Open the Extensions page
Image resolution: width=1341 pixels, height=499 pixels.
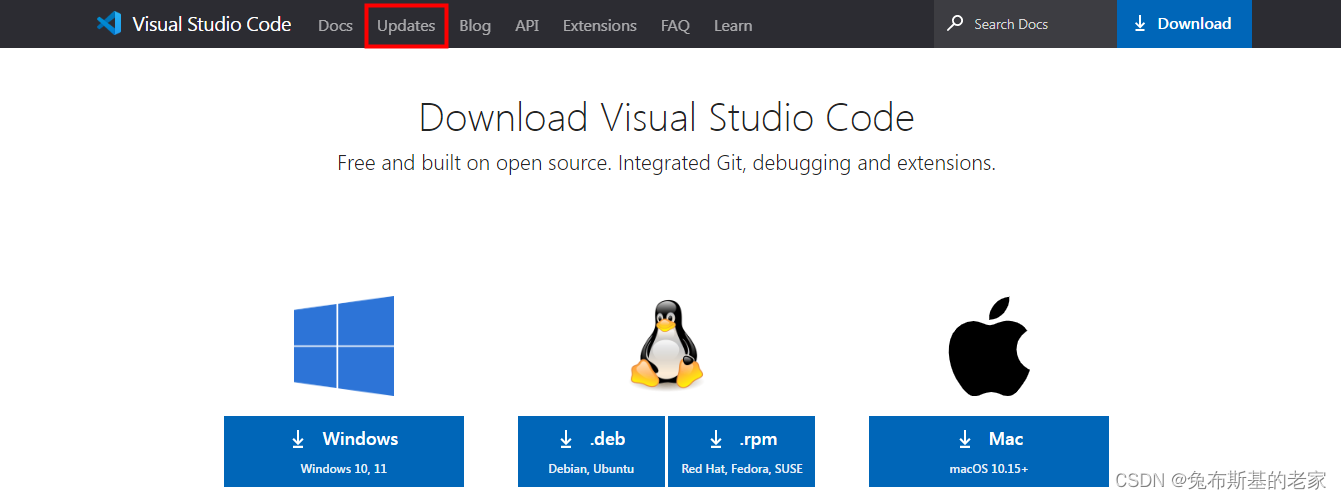coord(600,25)
